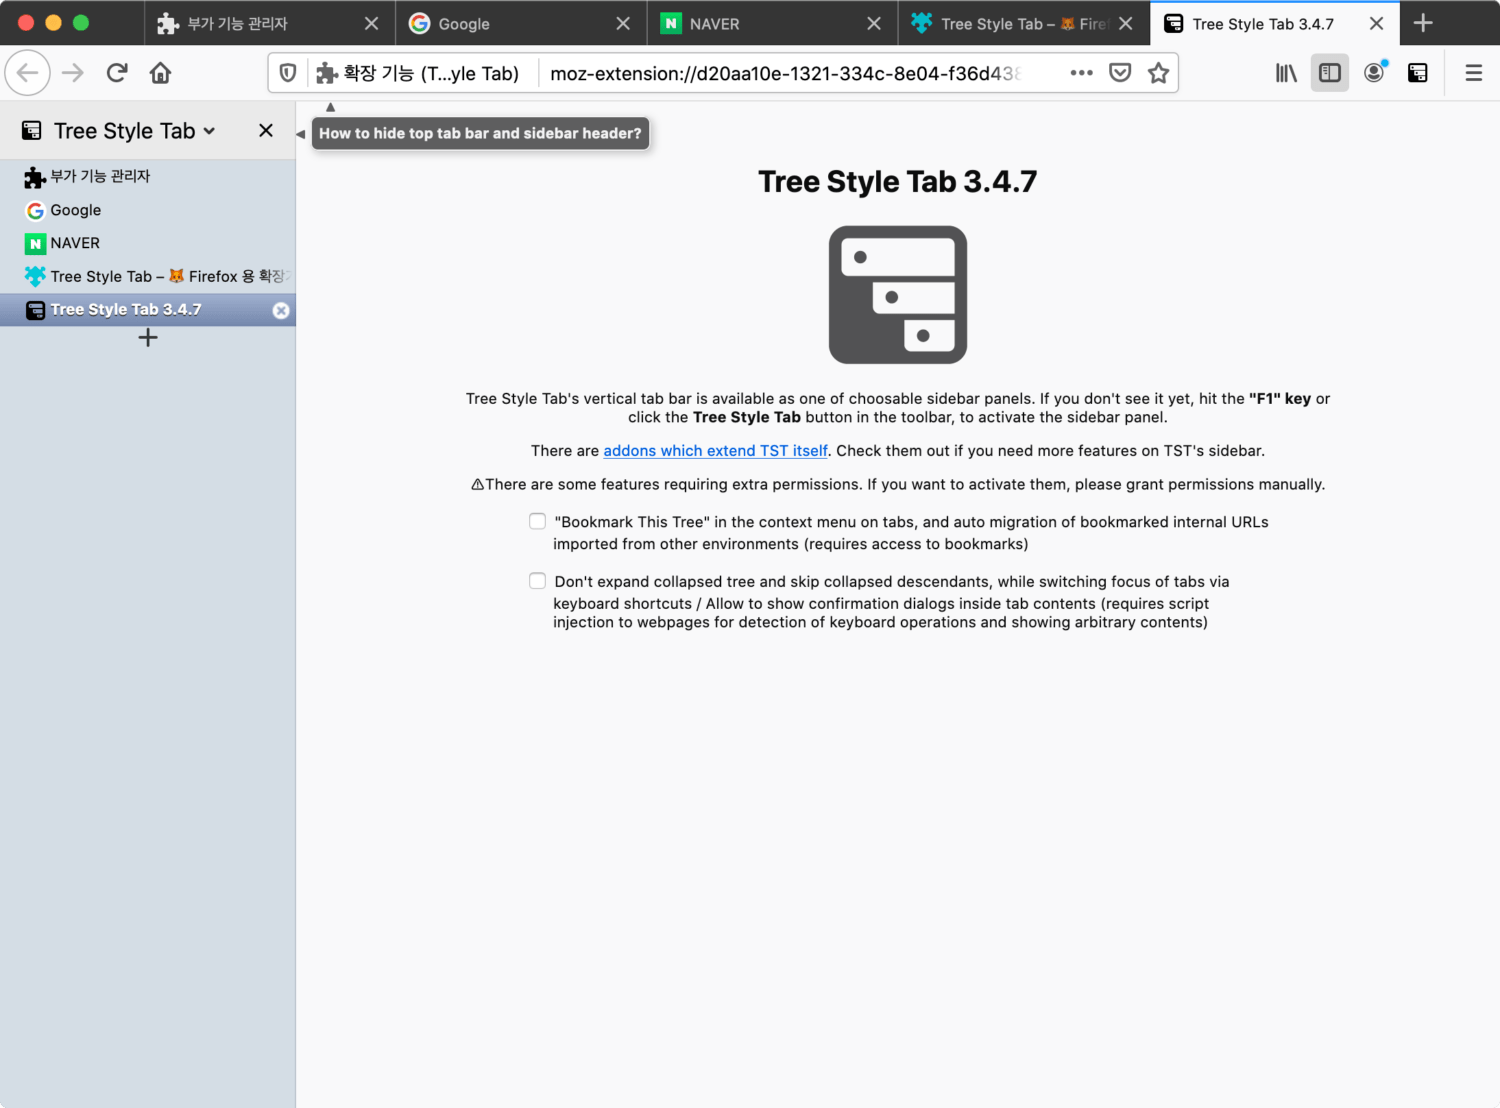Enable Bookmark This Tree permission checkbox
This screenshot has width=1500, height=1108.
point(538,521)
